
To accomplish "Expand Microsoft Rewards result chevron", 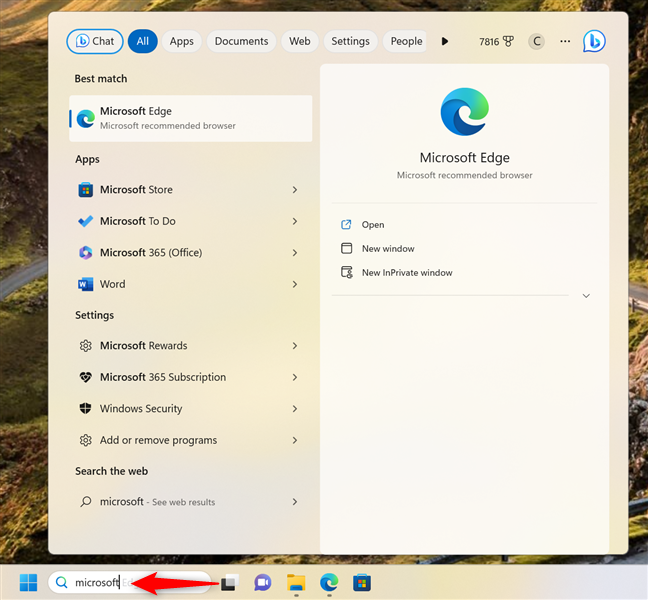I will [295, 346].
